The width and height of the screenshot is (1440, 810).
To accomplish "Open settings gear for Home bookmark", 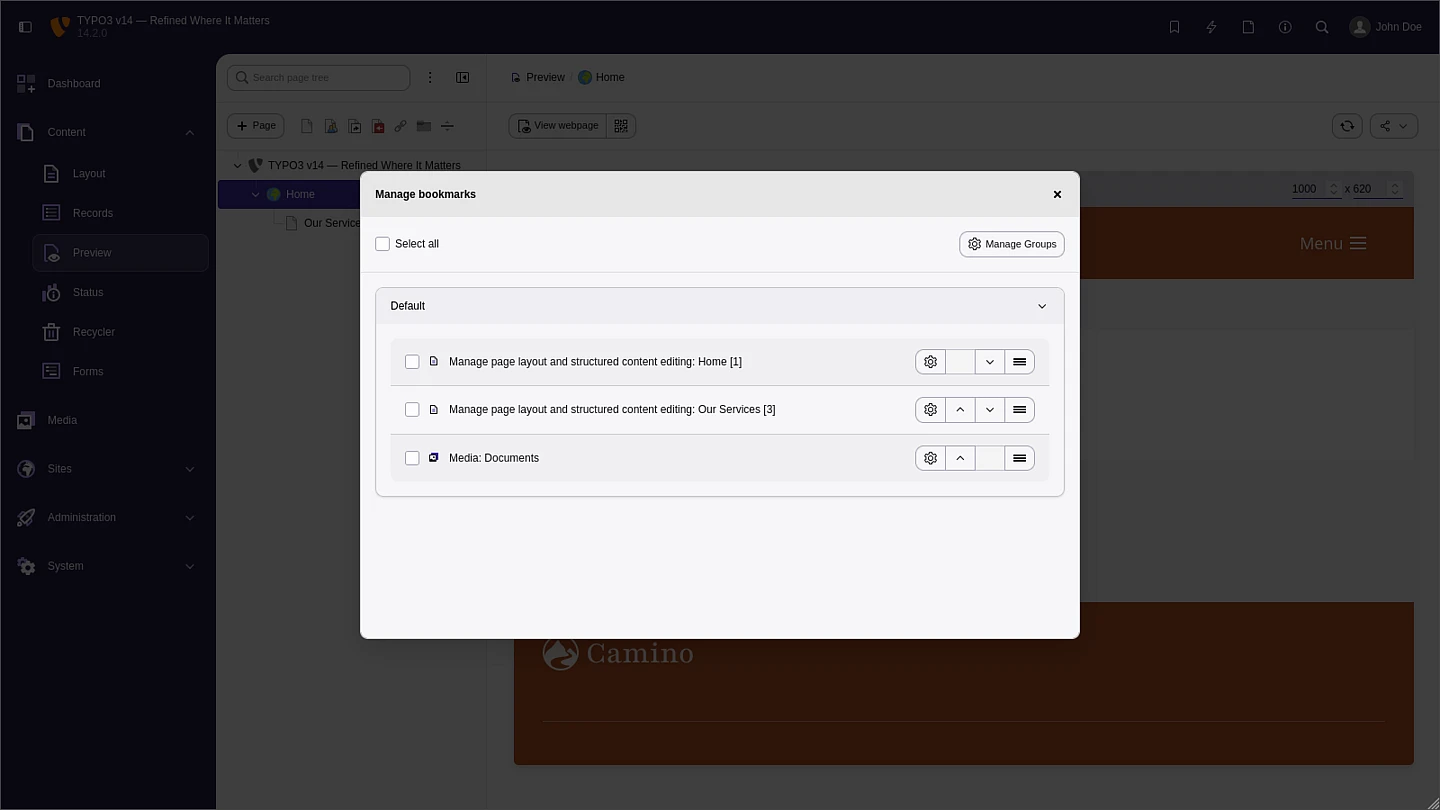I will point(930,362).
